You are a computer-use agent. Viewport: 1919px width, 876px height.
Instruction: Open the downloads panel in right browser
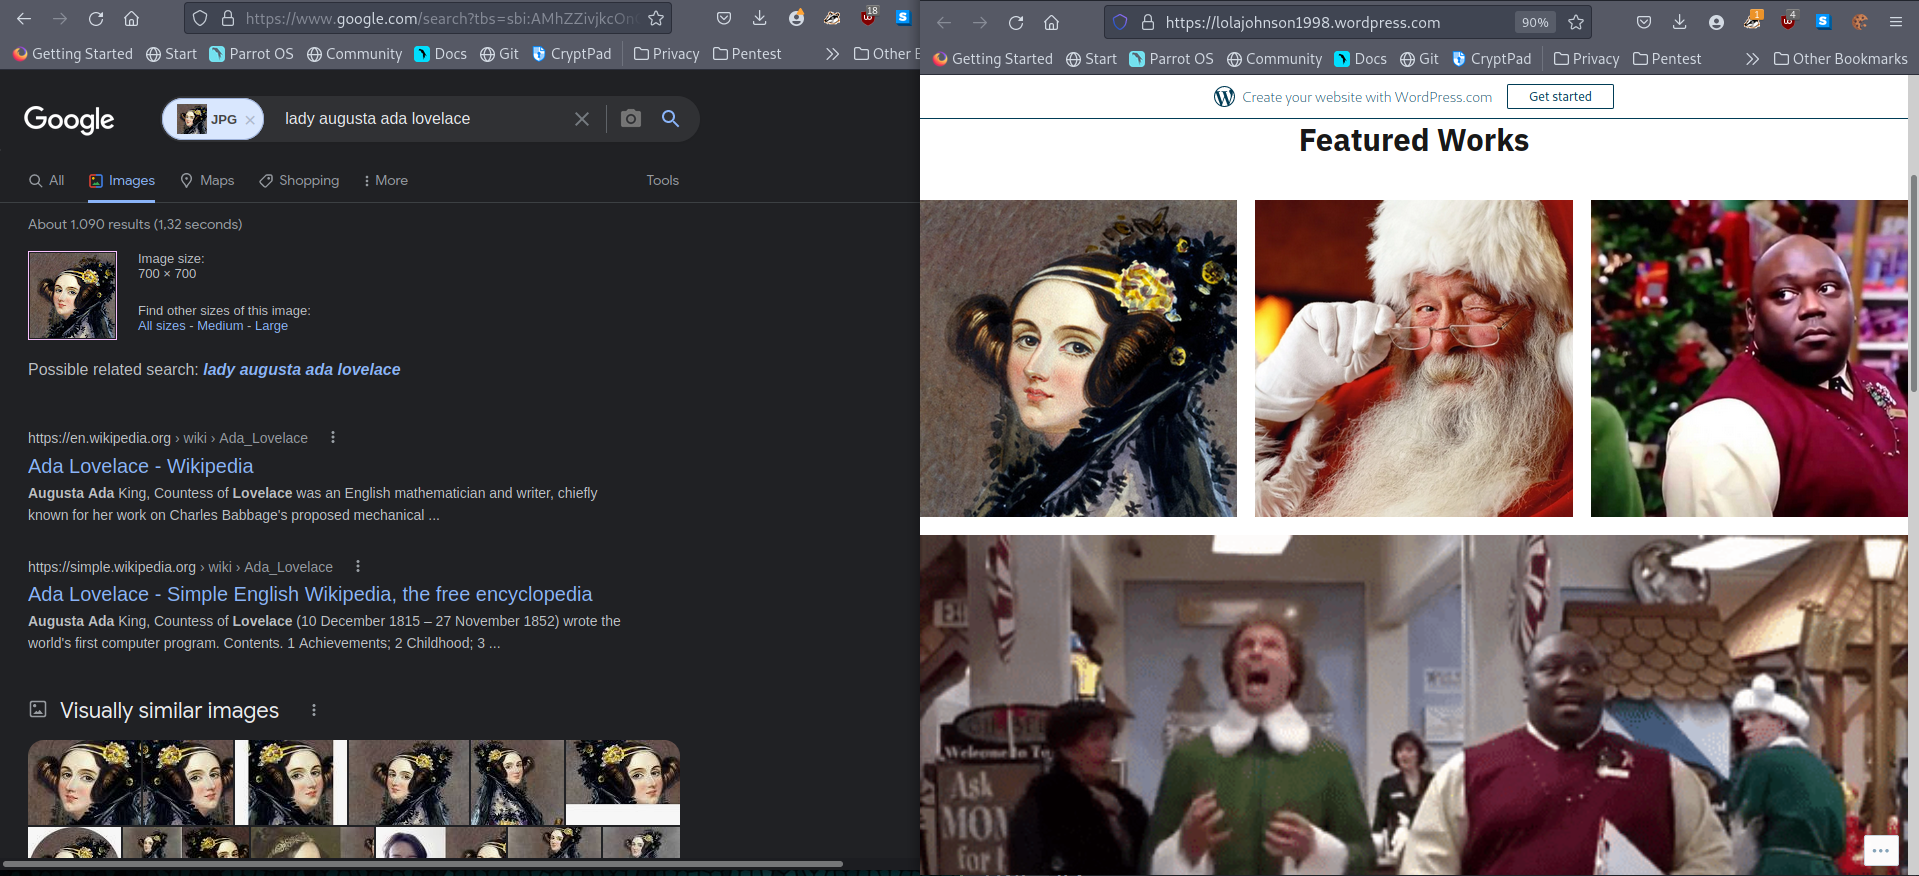1679,22
